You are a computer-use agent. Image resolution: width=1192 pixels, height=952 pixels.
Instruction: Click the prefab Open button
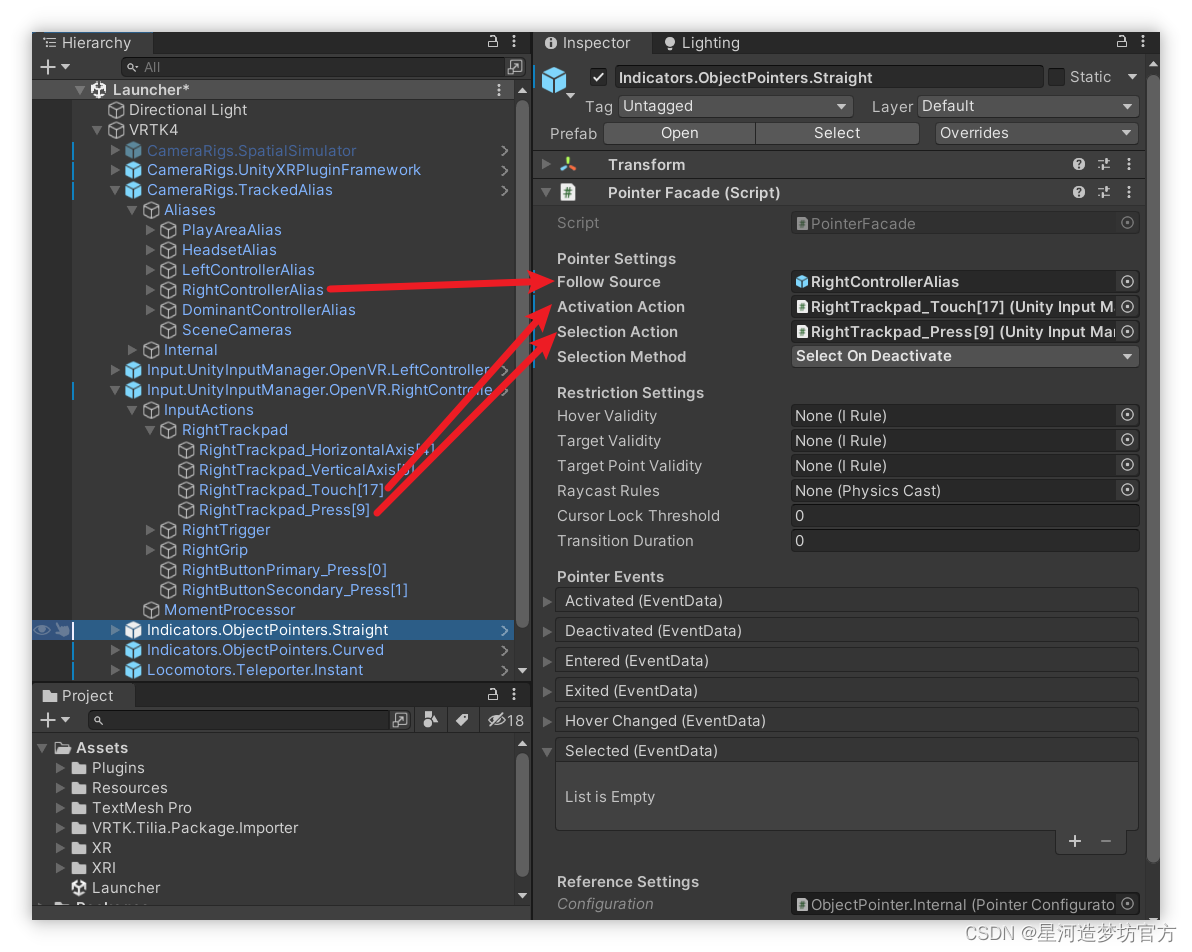tap(680, 133)
